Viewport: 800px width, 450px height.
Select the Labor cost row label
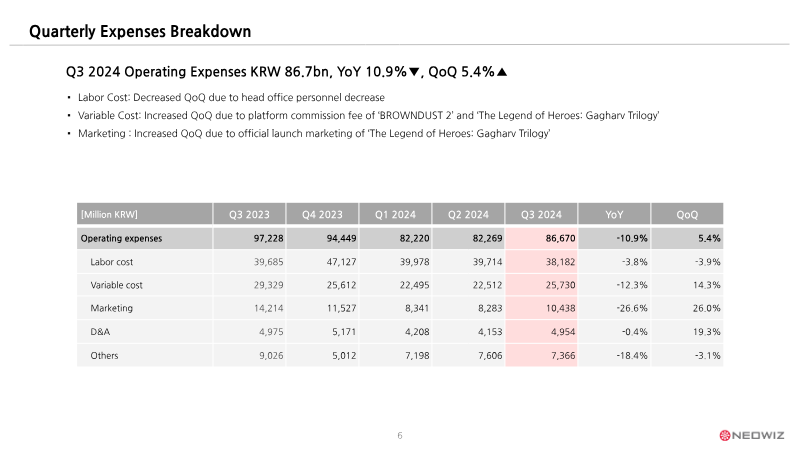111,263
